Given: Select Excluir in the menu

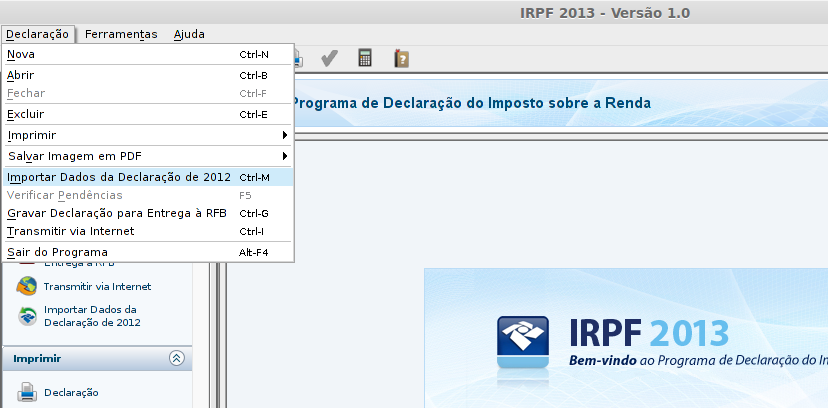Looking at the screenshot, I should tap(148, 115).
